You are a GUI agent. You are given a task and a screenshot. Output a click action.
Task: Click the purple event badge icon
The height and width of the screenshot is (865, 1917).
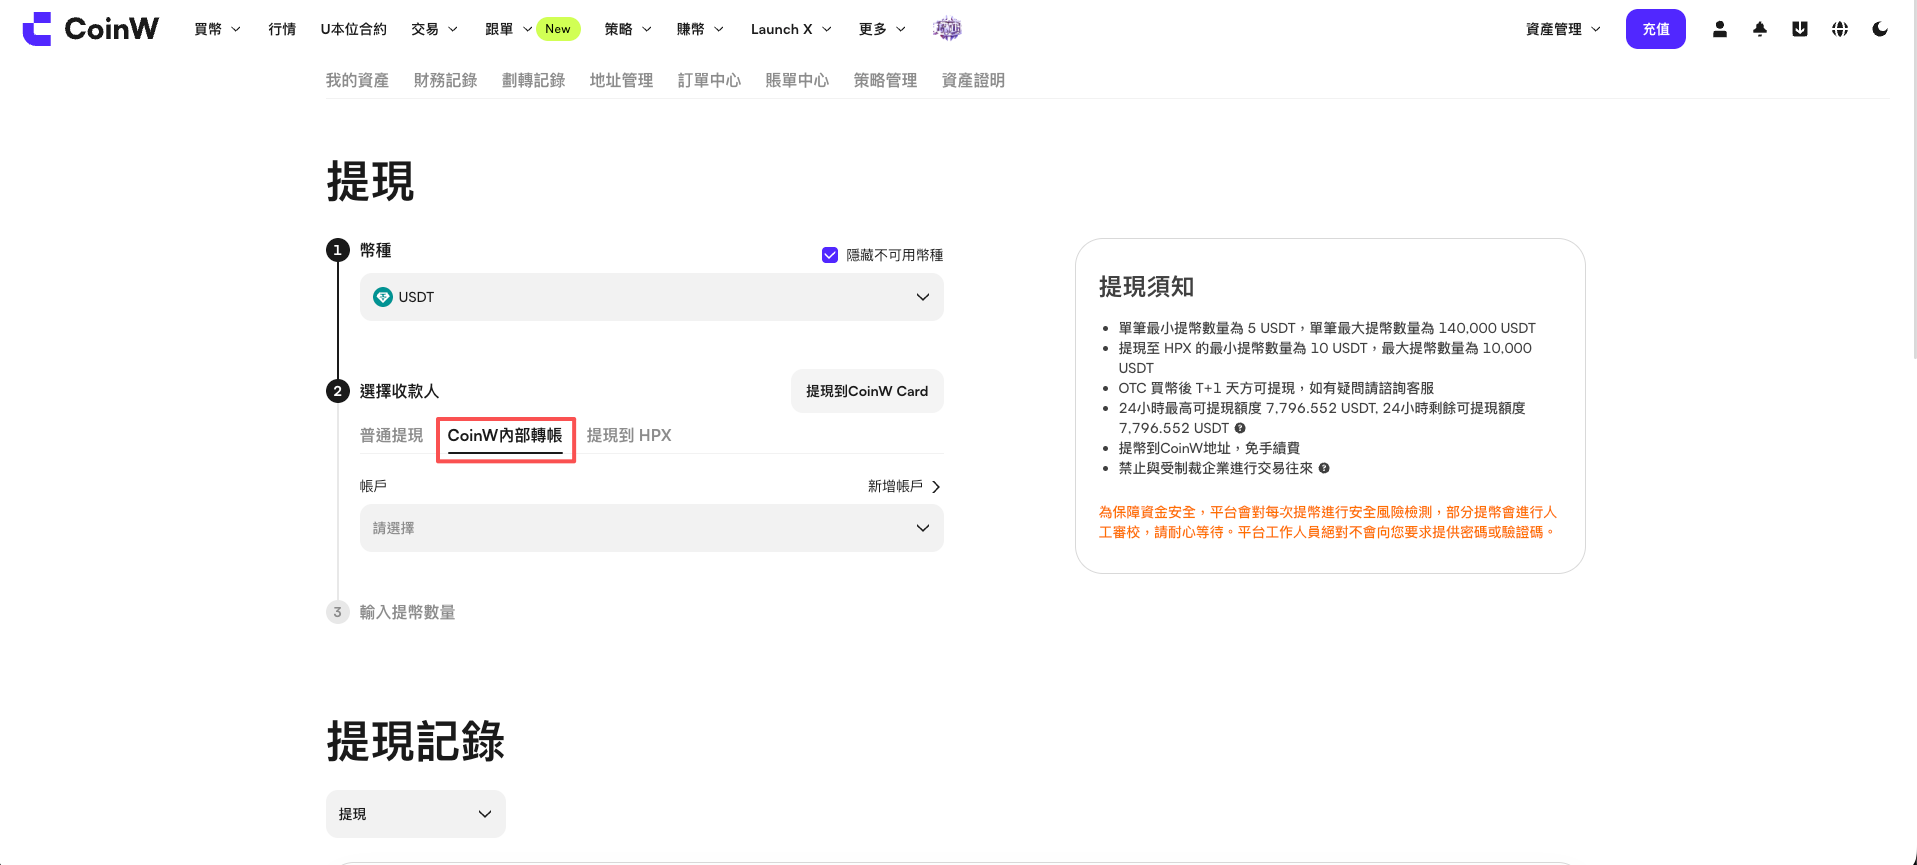[x=947, y=29]
